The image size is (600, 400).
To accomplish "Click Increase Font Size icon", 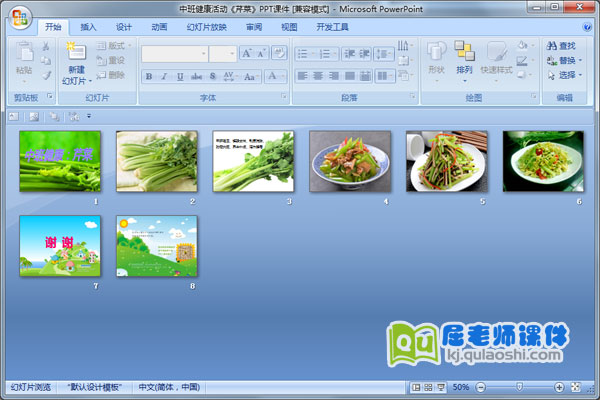I will [x=247, y=53].
